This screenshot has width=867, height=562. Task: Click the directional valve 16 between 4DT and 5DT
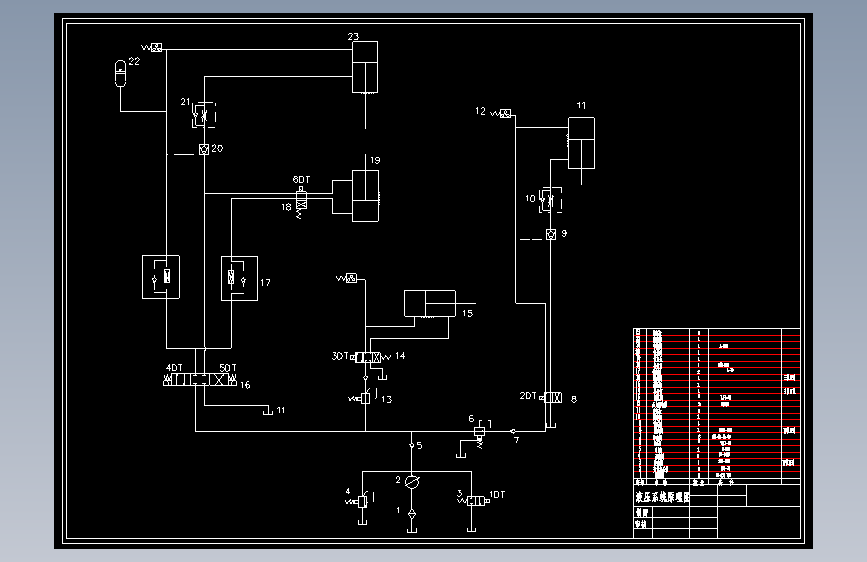point(200,379)
